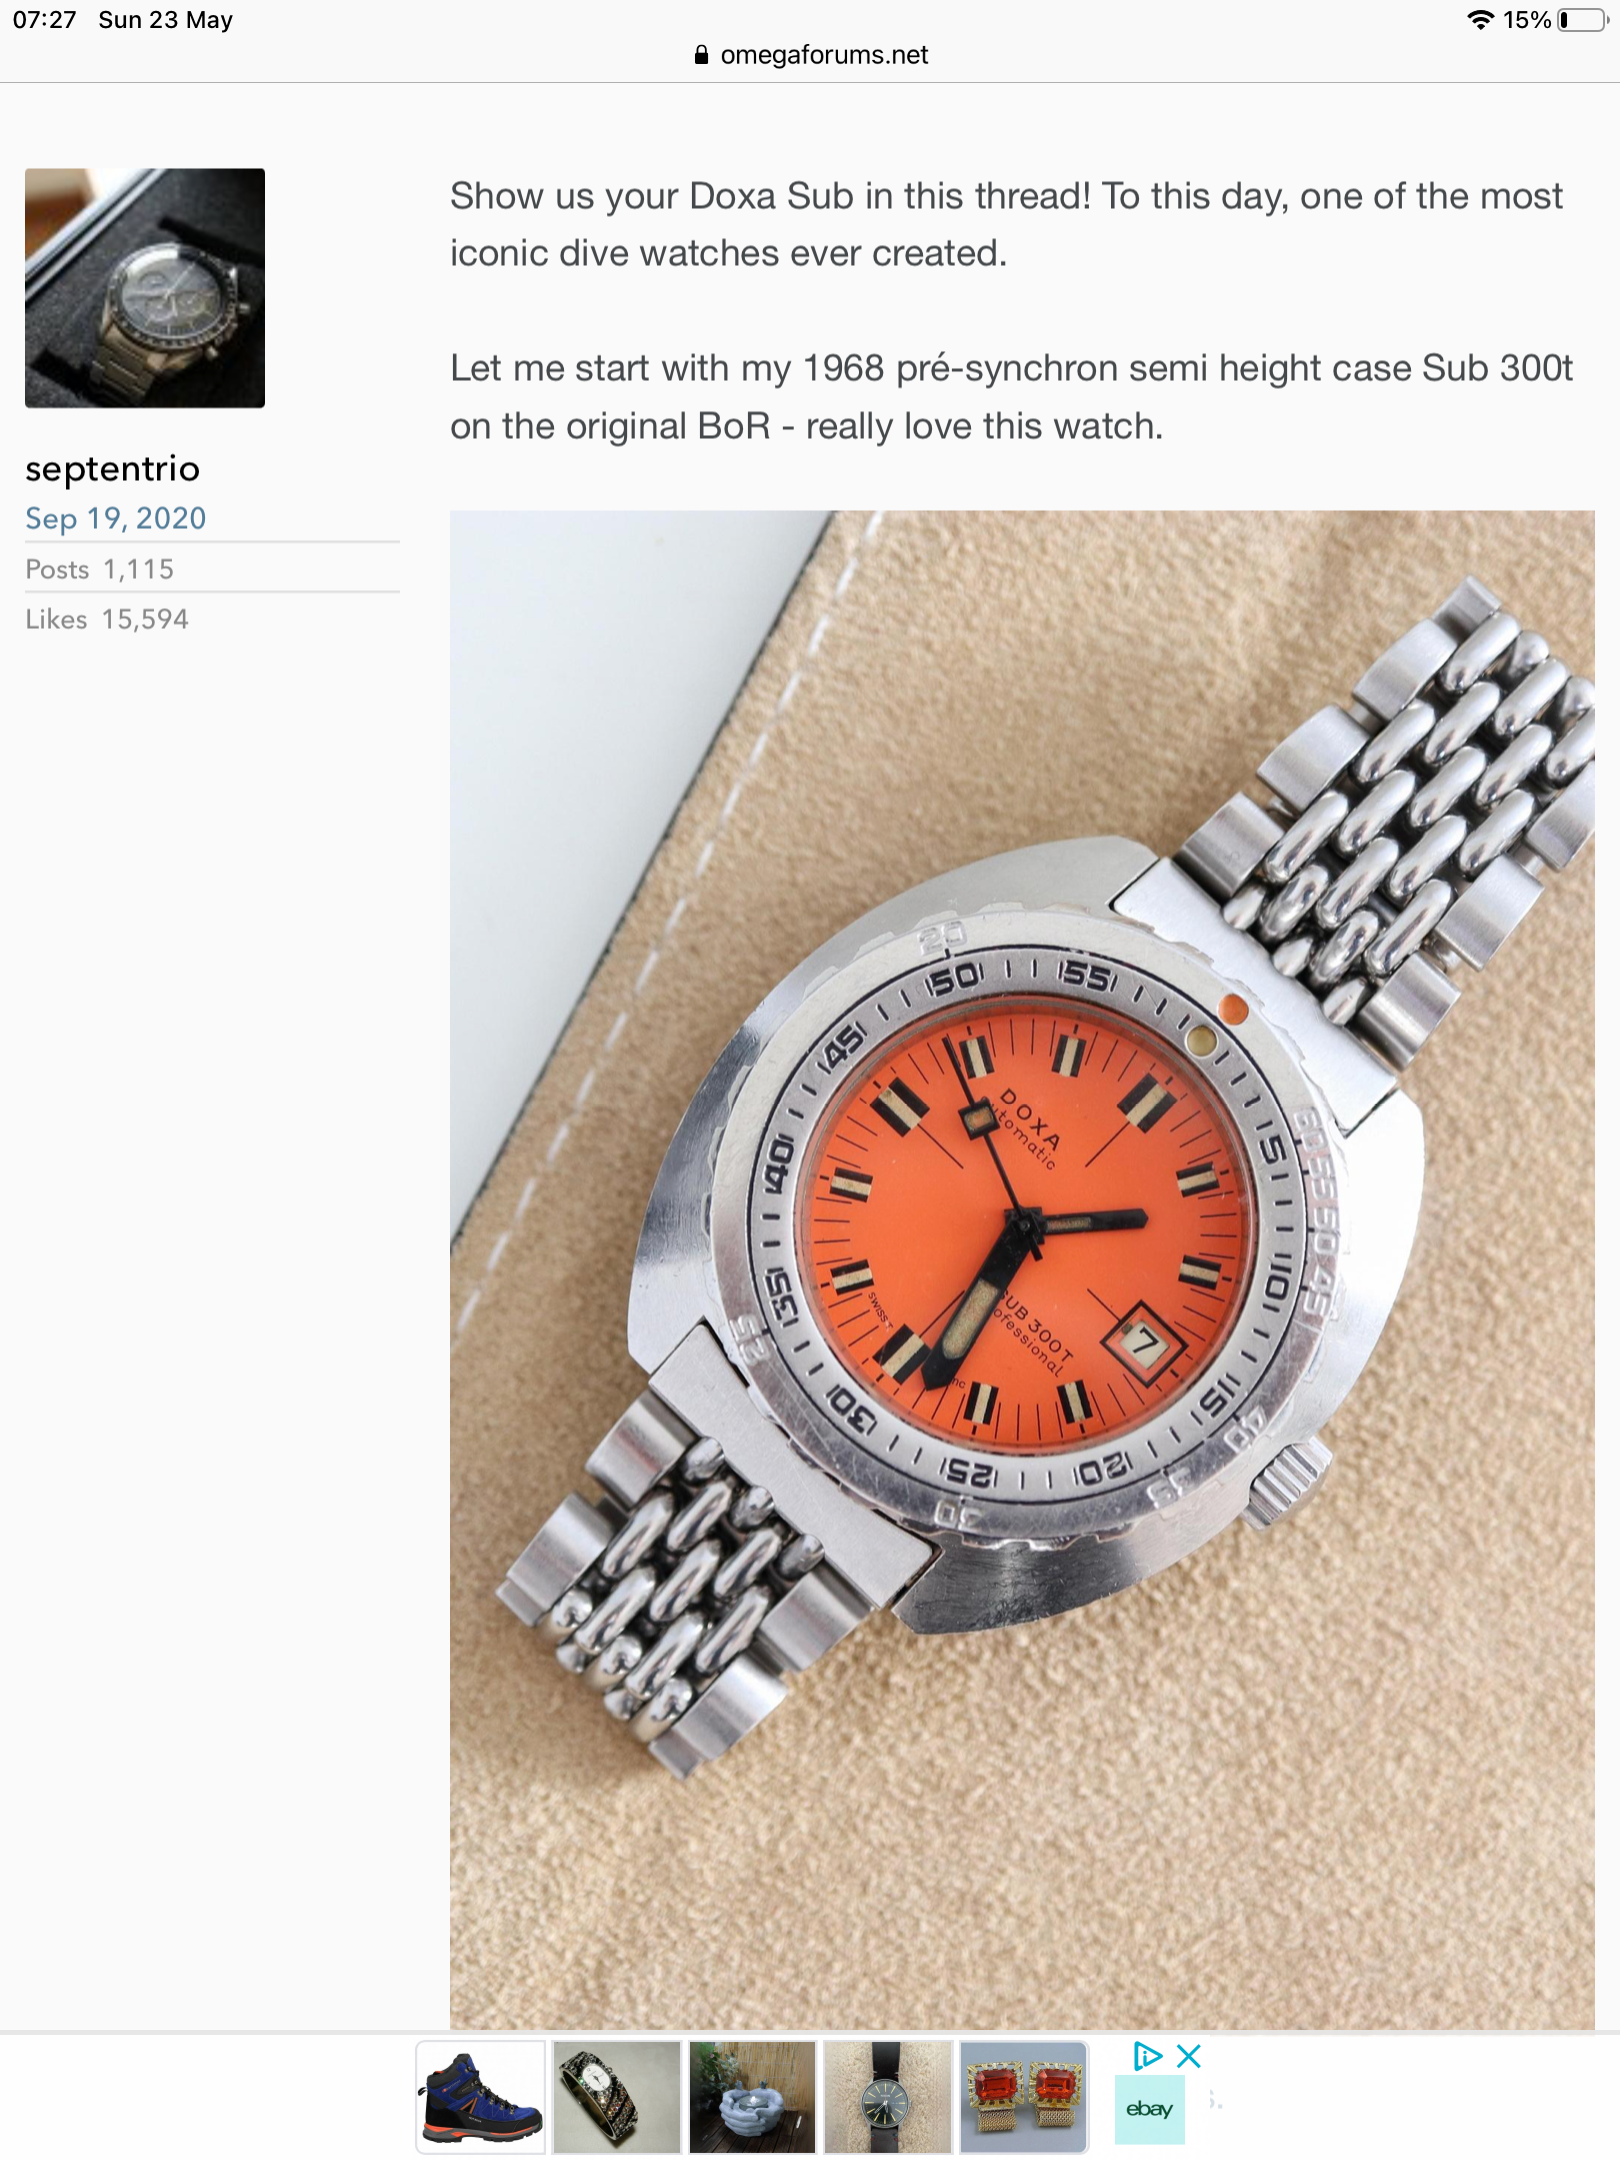Tap the Wi-Fi status icon
This screenshot has height=2160, width=1620.
coord(1481,20)
